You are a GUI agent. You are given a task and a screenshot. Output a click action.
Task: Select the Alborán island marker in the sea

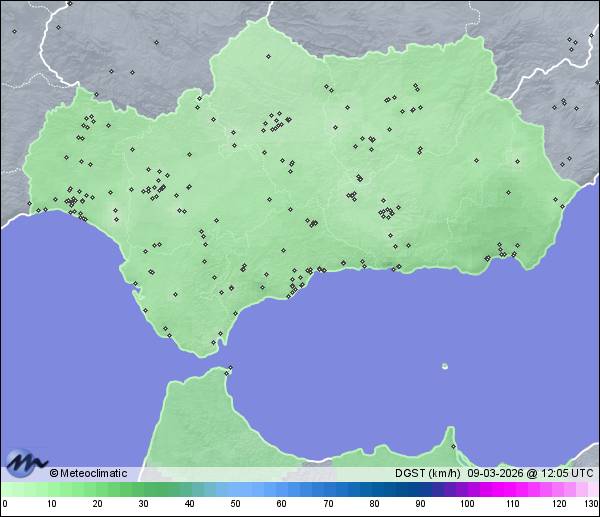tap(445, 366)
